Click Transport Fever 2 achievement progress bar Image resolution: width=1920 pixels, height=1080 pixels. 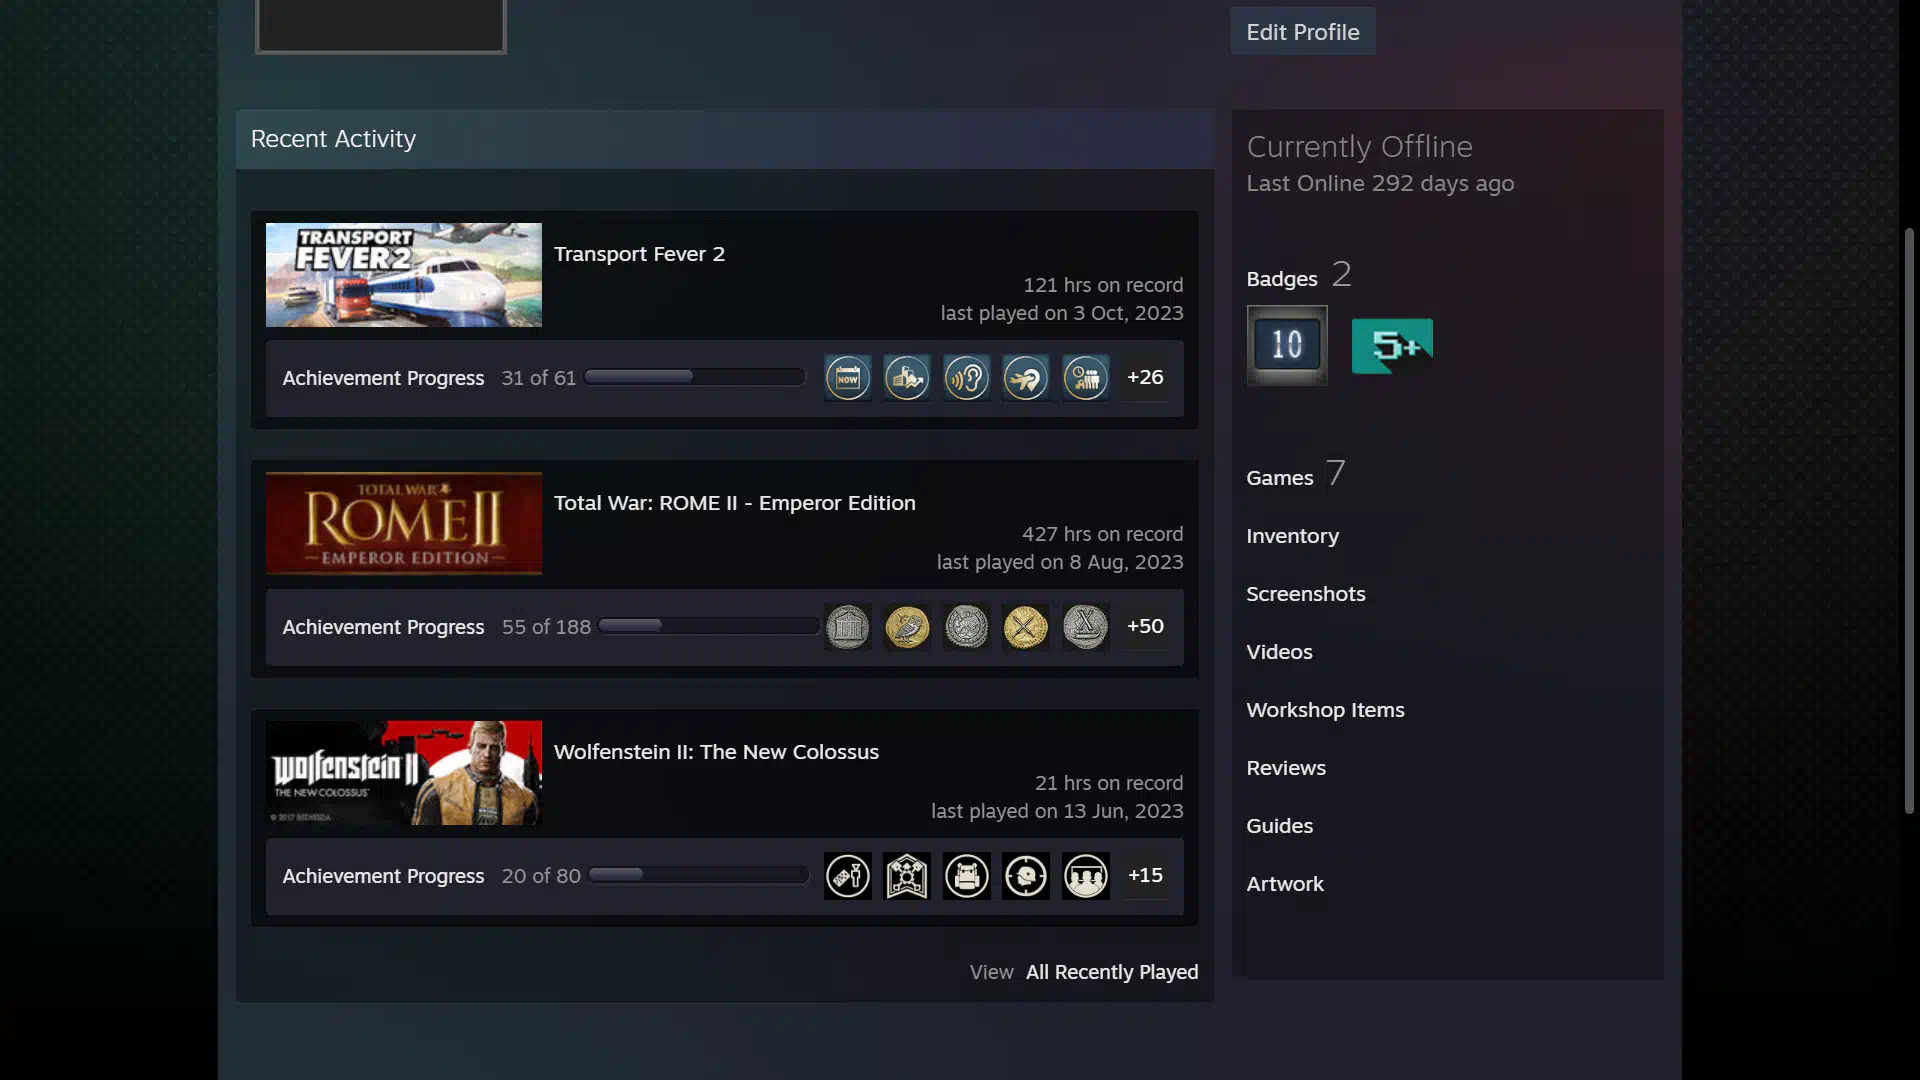[x=695, y=377]
